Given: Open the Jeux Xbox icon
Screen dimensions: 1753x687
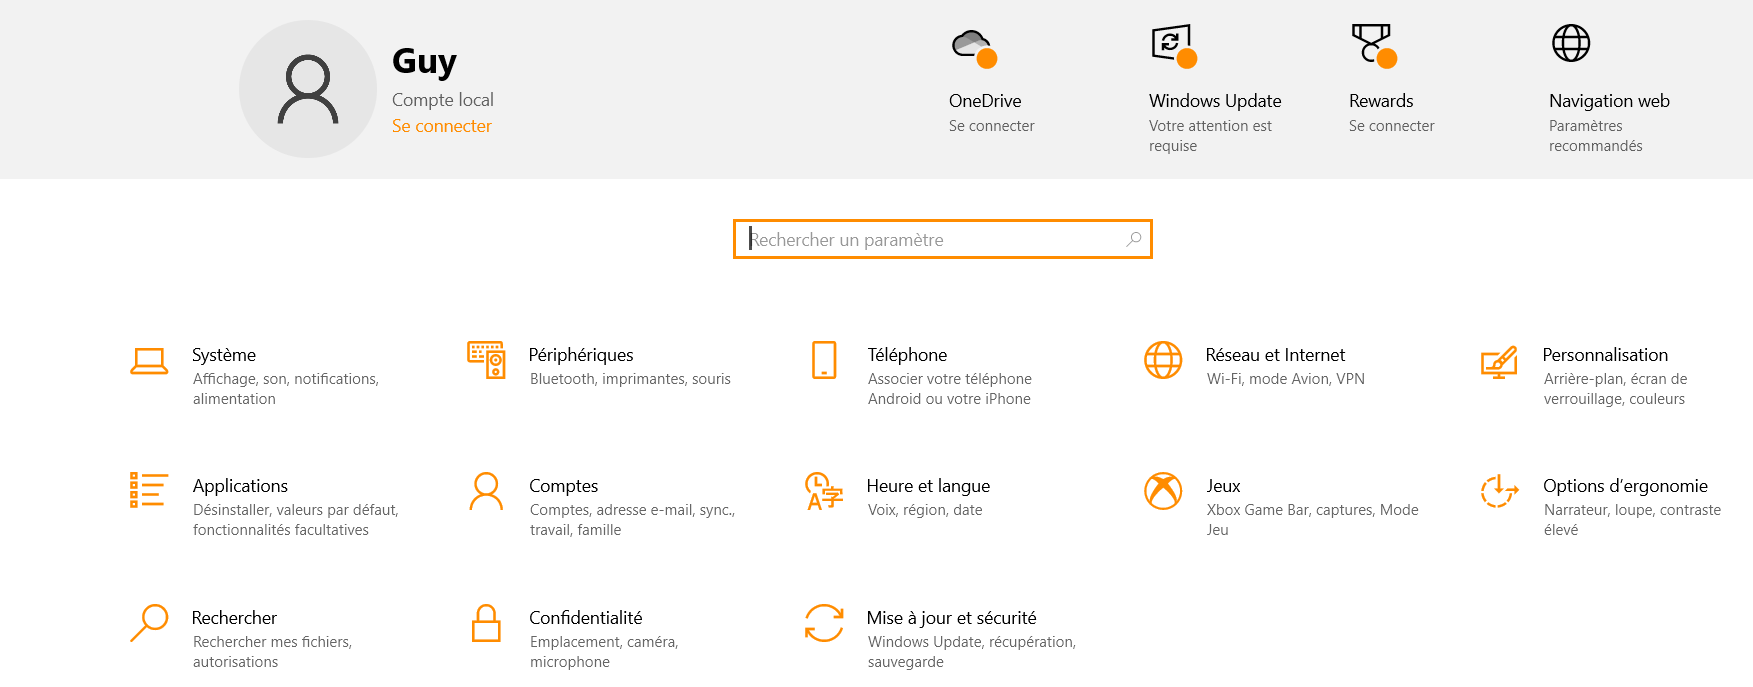Looking at the screenshot, I should [x=1163, y=491].
